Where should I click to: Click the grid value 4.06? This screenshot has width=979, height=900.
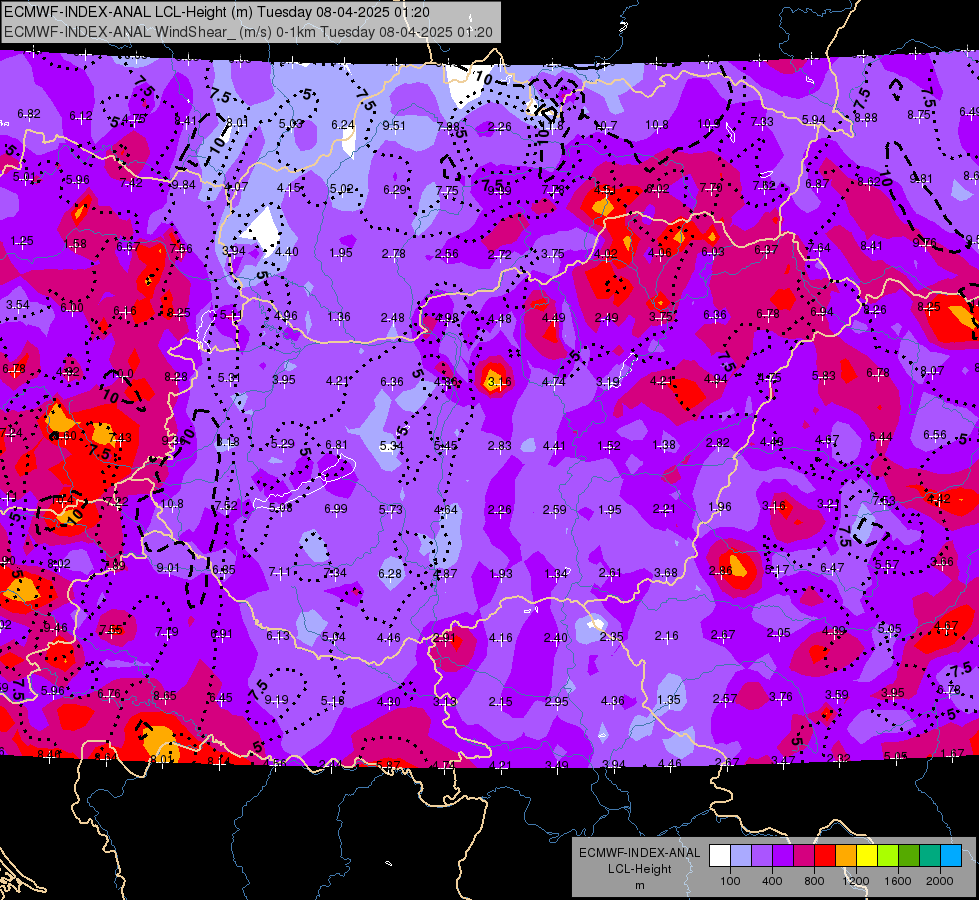659,253
